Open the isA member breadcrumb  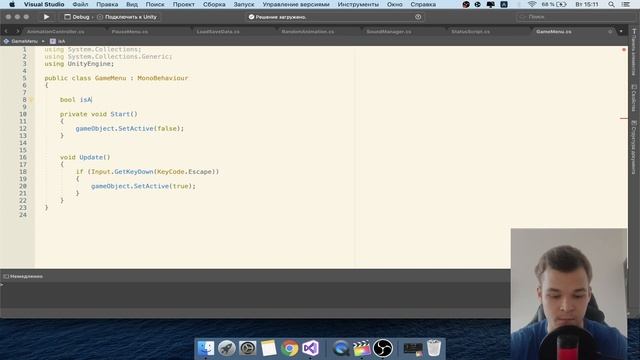click(x=58, y=41)
